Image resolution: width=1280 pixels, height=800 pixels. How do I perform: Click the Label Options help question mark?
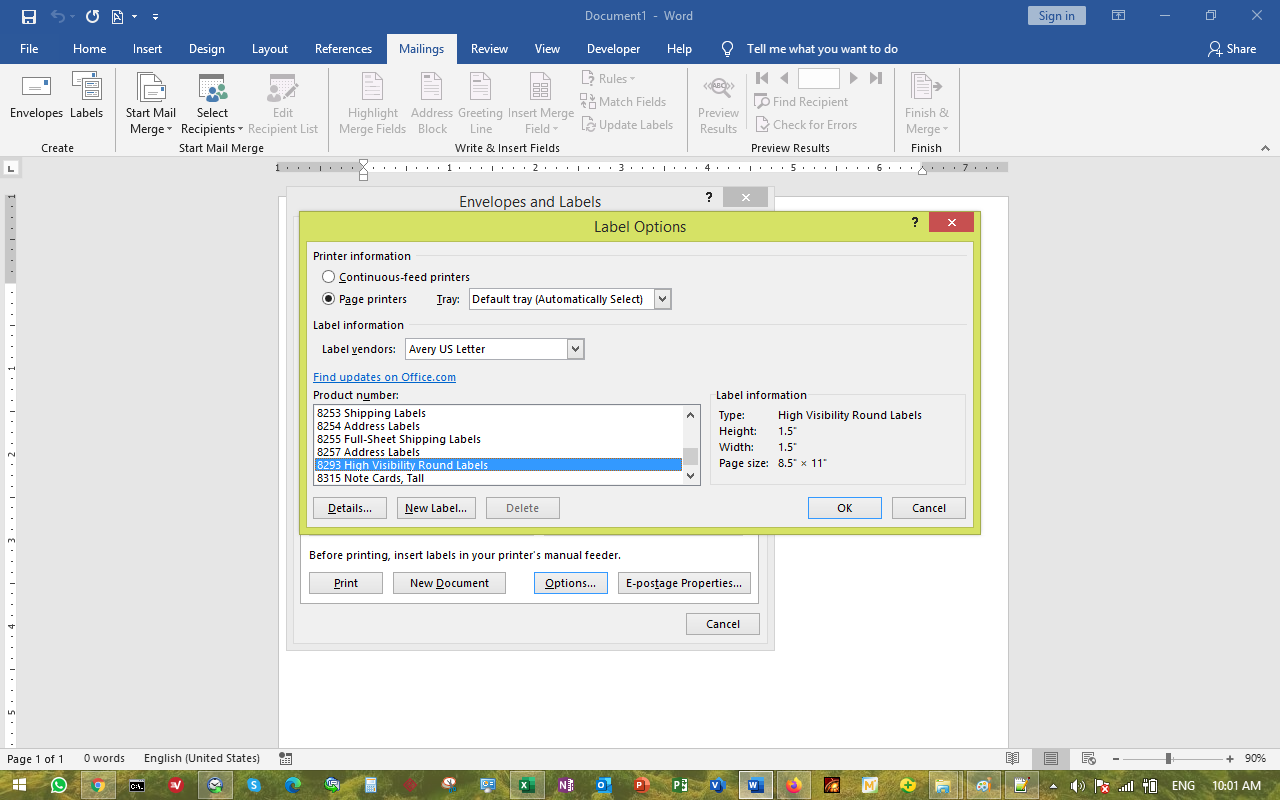pyautogui.click(x=915, y=223)
